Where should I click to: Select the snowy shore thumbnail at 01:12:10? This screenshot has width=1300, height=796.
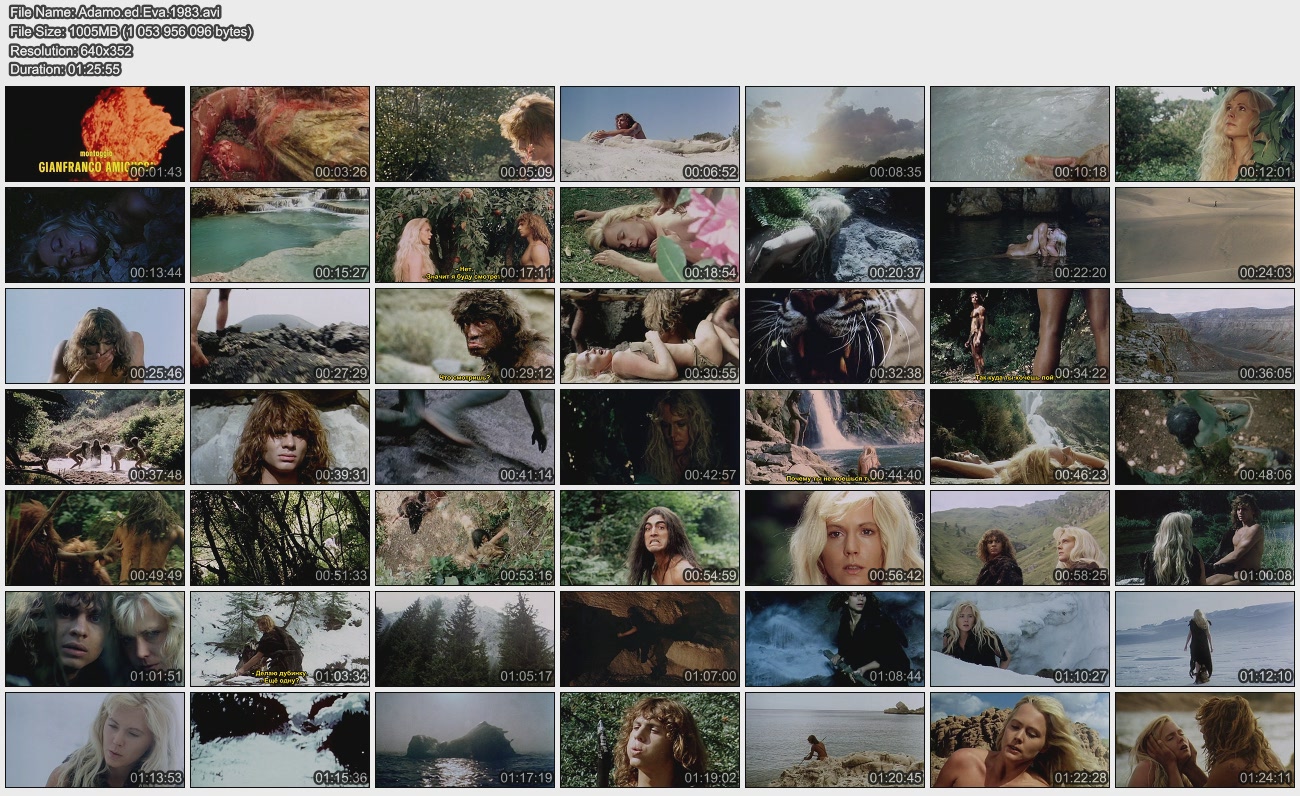[1205, 638]
